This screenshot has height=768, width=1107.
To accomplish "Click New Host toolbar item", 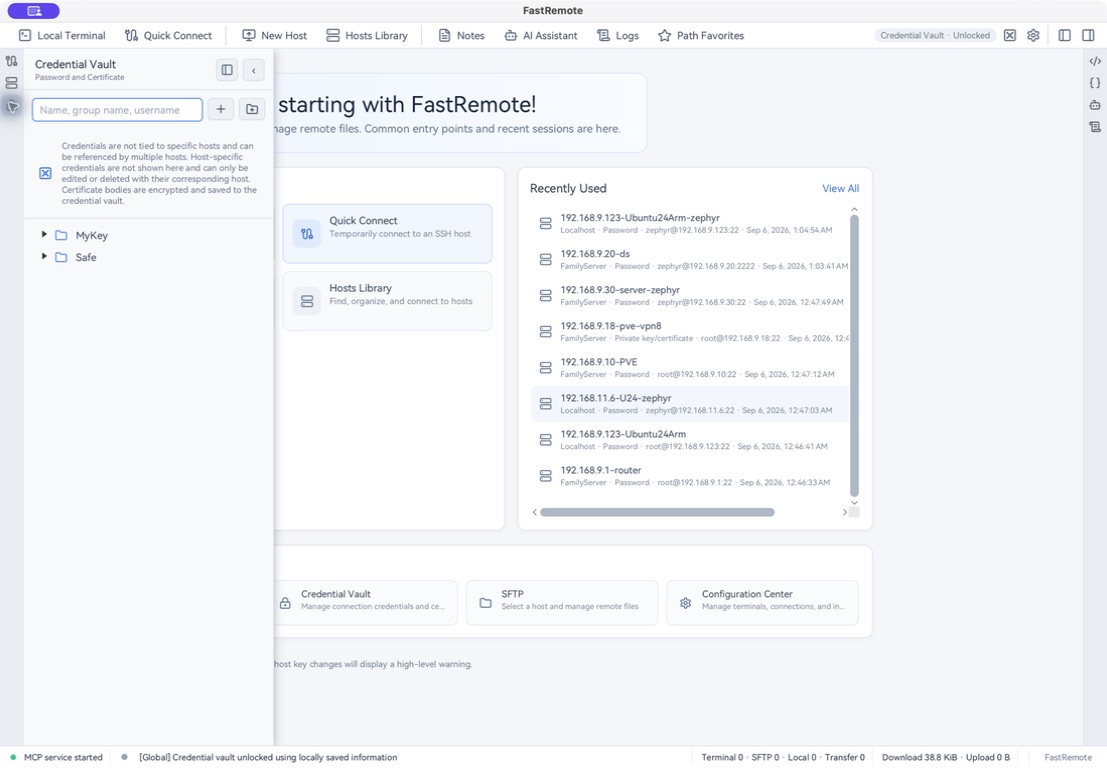I will coord(275,35).
